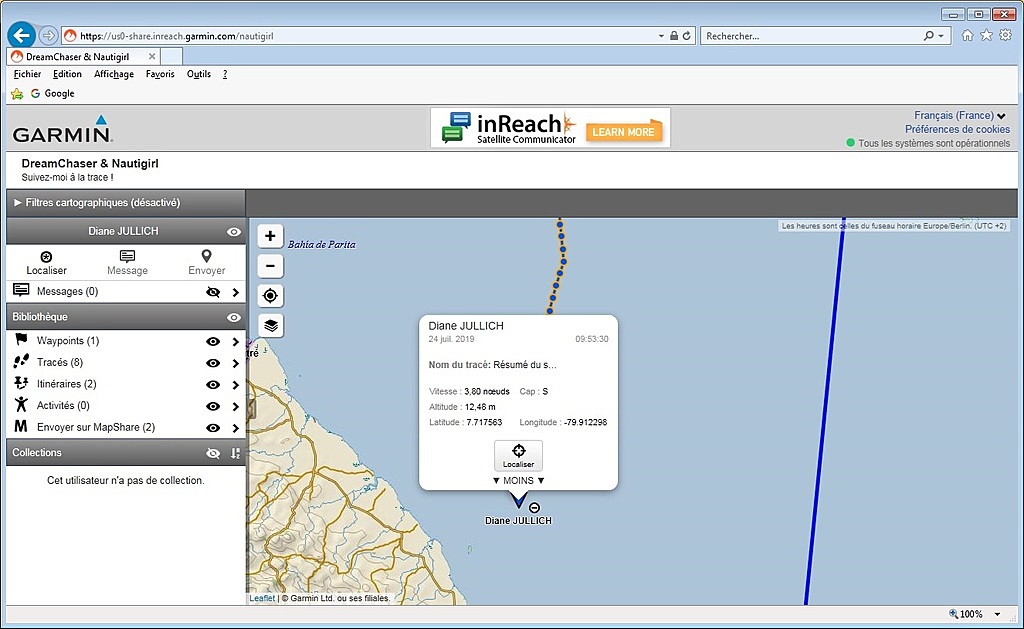Open the browser settings gear icon
Image resolution: width=1024 pixels, height=629 pixels.
[x=1006, y=35]
